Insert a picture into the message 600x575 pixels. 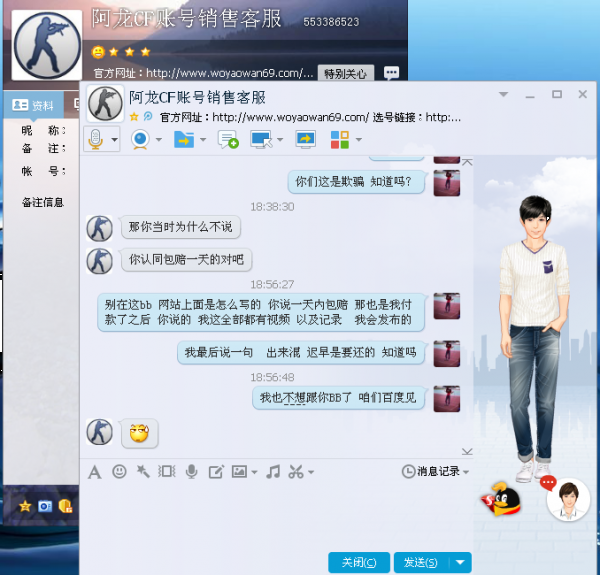click(239, 472)
